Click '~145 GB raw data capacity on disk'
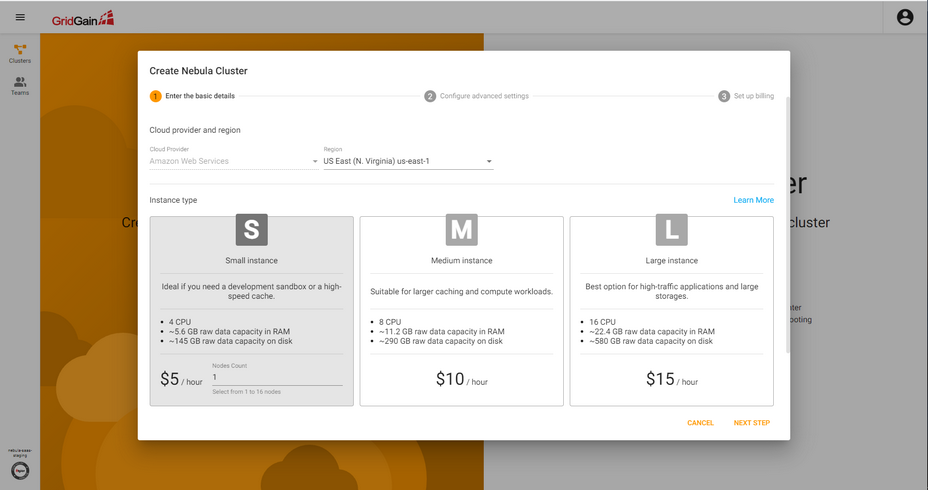Image resolution: width=928 pixels, height=490 pixels. (231, 341)
